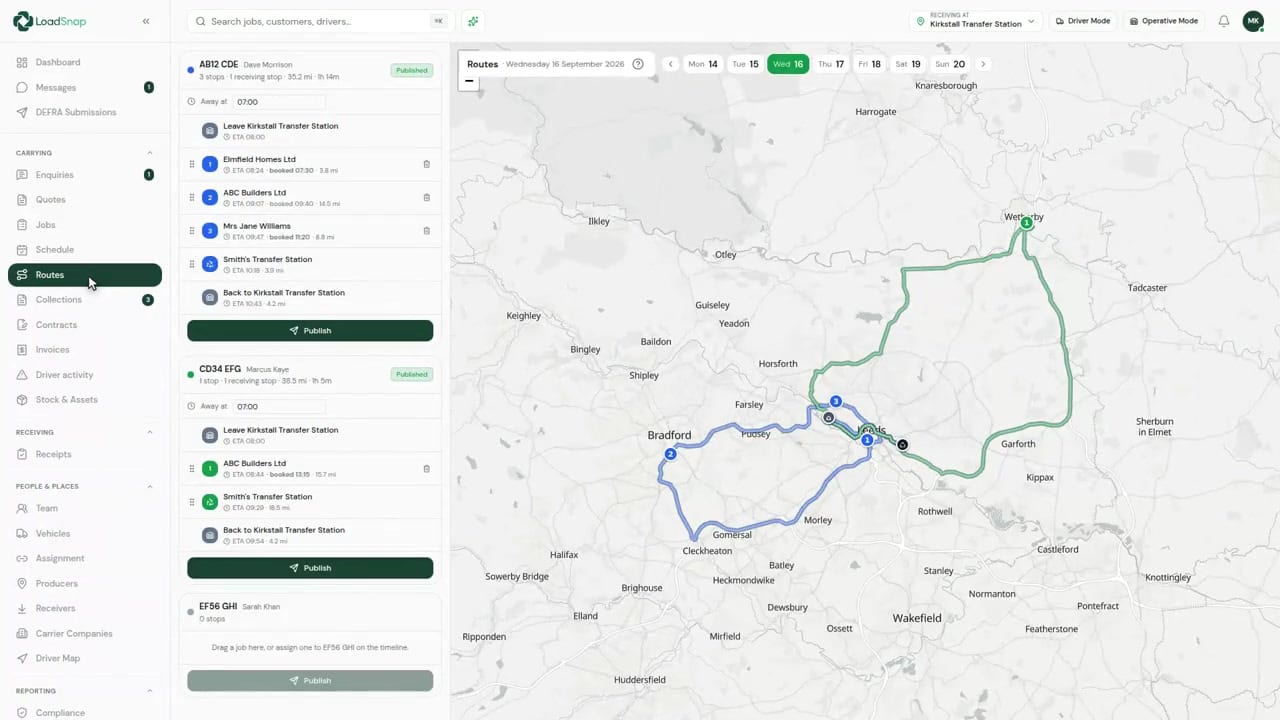
Task: Publish the AB12 CDE route
Action: click(x=310, y=331)
